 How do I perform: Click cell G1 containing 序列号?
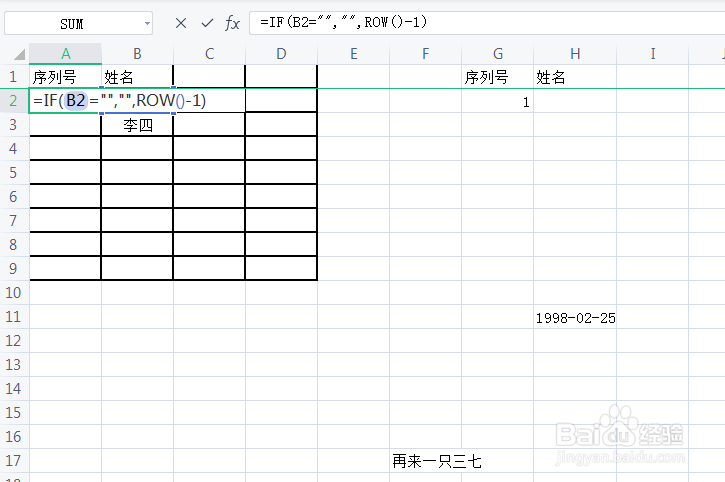498,76
